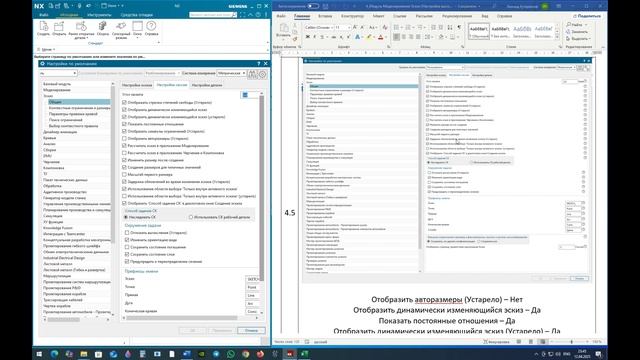Click the Справка (Help) question-mark icon in NX ribbon

pyautogui.click(x=151, y=26)
